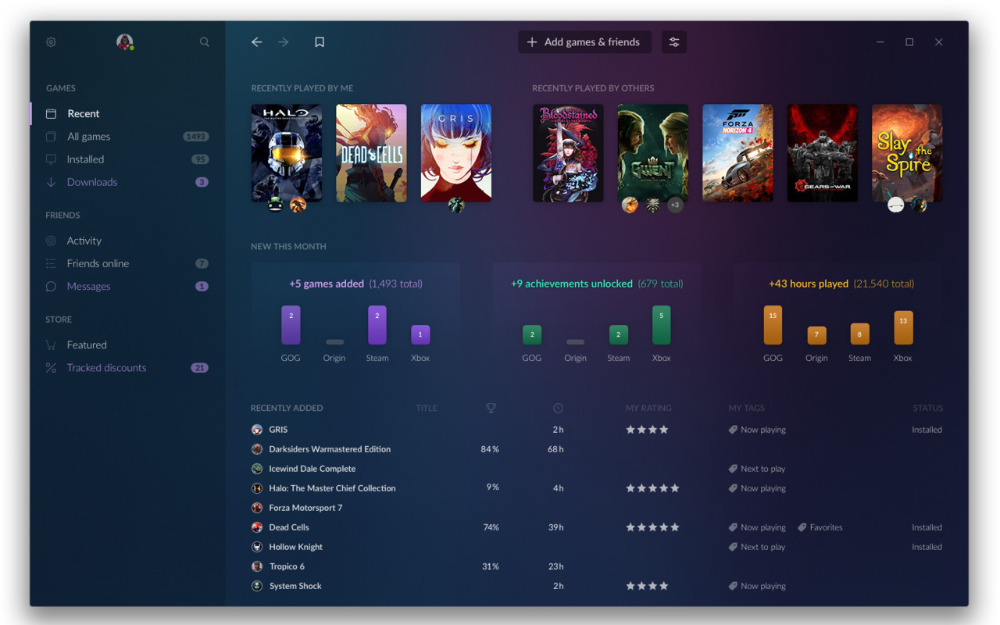Screen dimensions: 1000x625
Task: Open the view filter sliders icon
Action: tap(674, 42)
